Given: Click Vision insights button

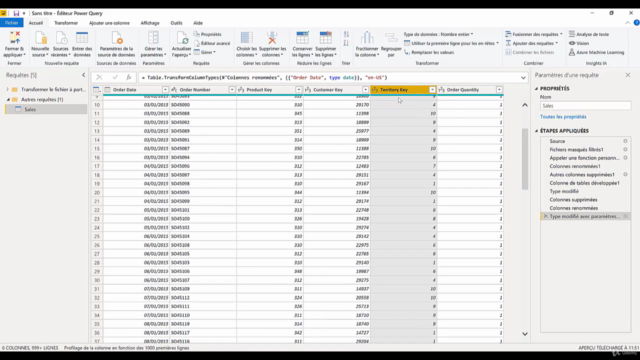Looking at the screenshot, I should point(579,43).
